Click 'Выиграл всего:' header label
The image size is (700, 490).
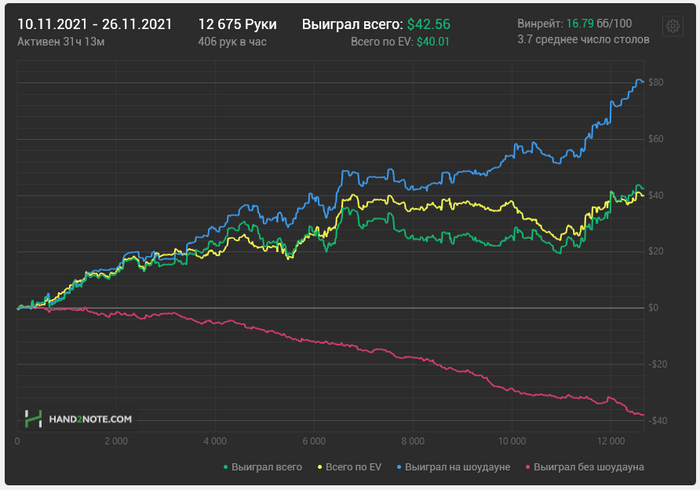[x=352, y=24]
